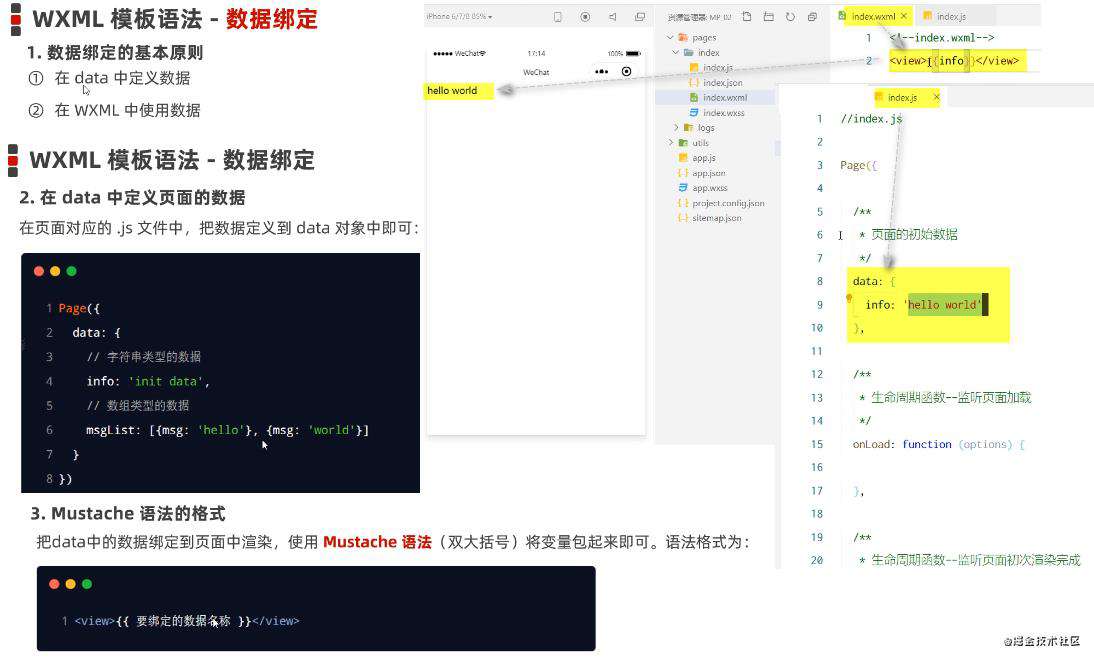Open app.js in the file tree

(x=704, y=158)
